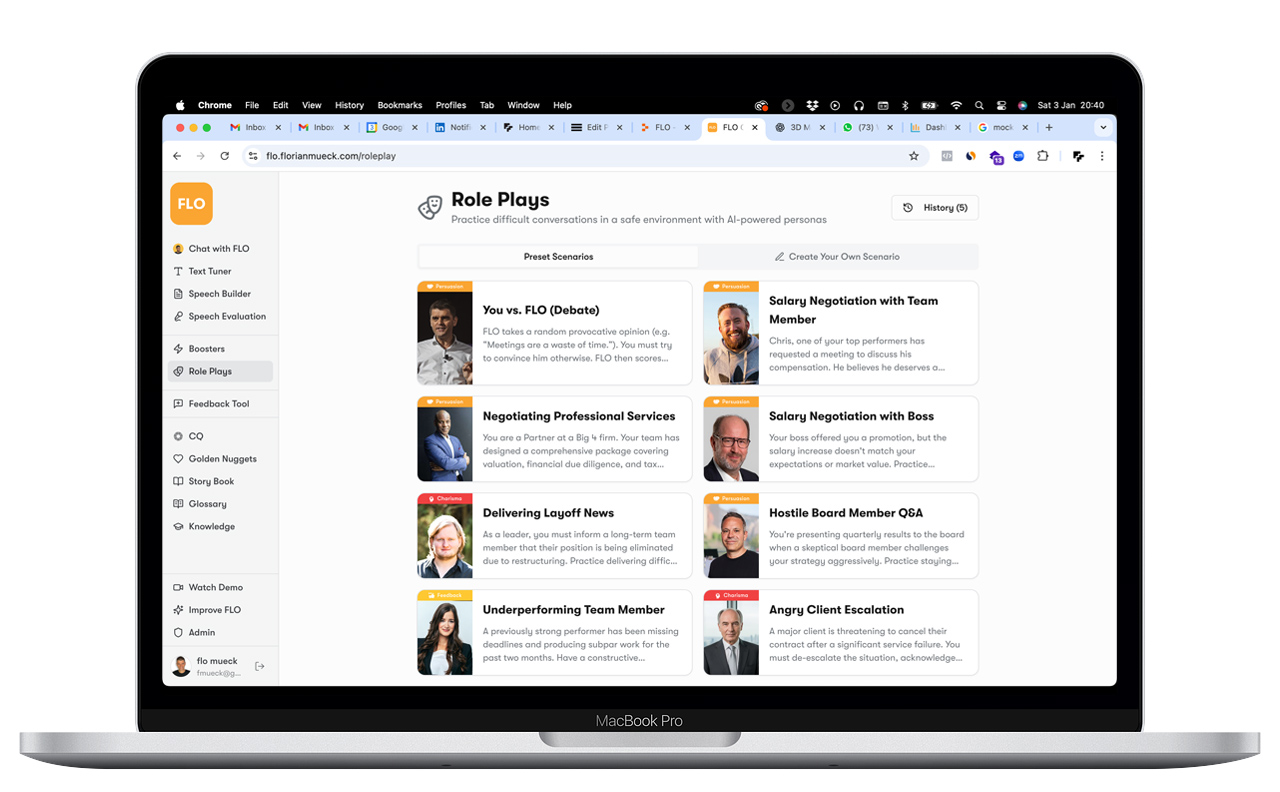Open the Angry Client Escalation scenario
The width and height of the screenshot is (1280, 792).
click(x=836, y=610)
